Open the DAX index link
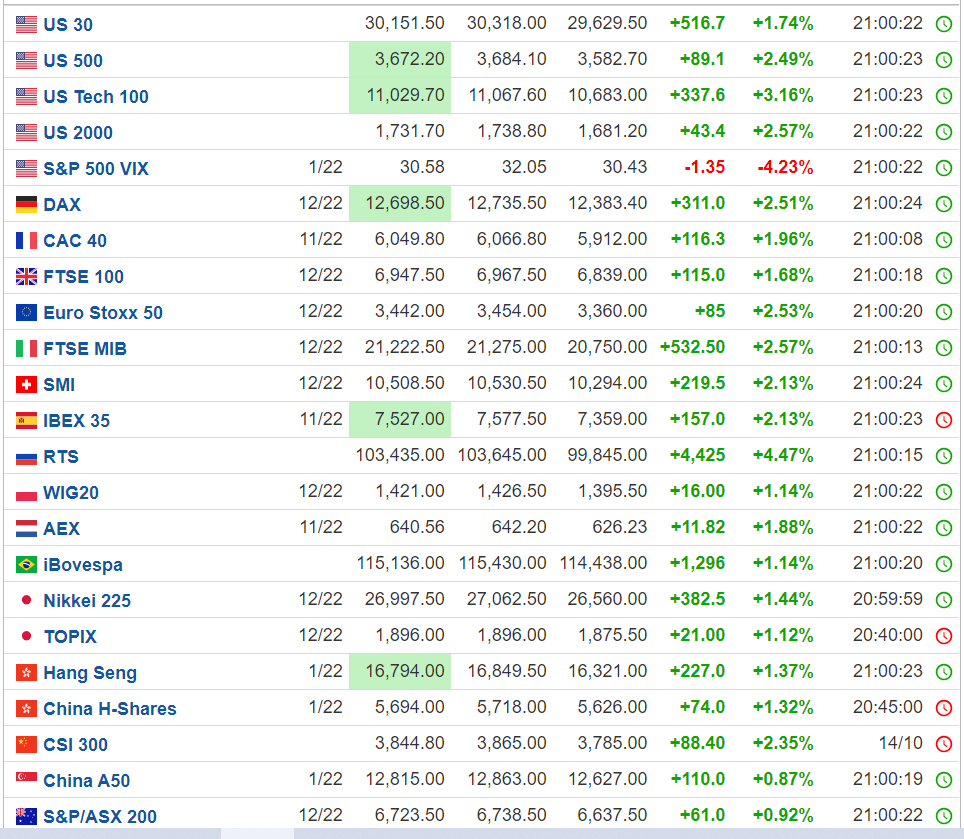This screenshot has height=839, width=964. coord(62,205)
